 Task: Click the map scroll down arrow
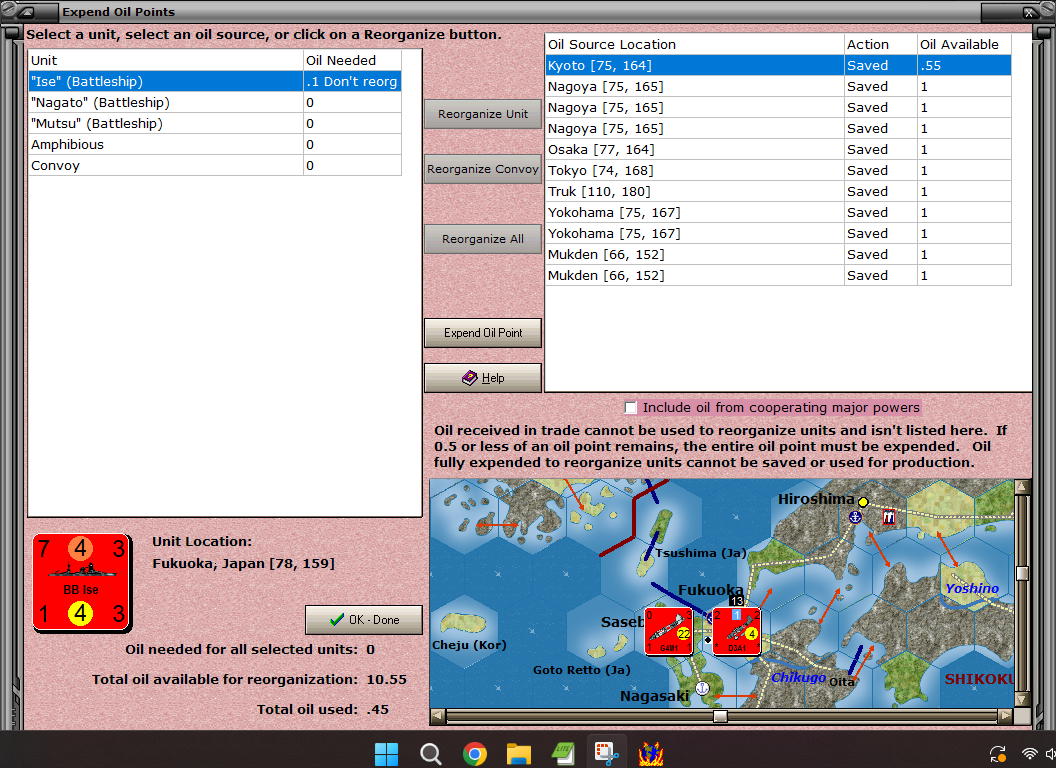click(x=1022, y=699)
